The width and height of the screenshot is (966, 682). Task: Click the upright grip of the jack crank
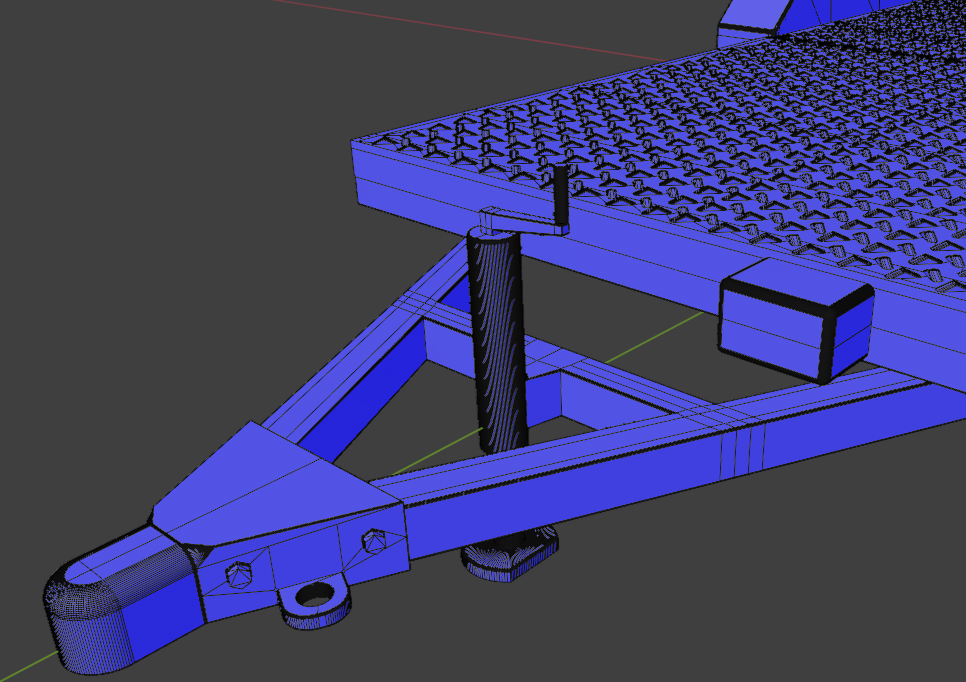(x=561, y=193)
